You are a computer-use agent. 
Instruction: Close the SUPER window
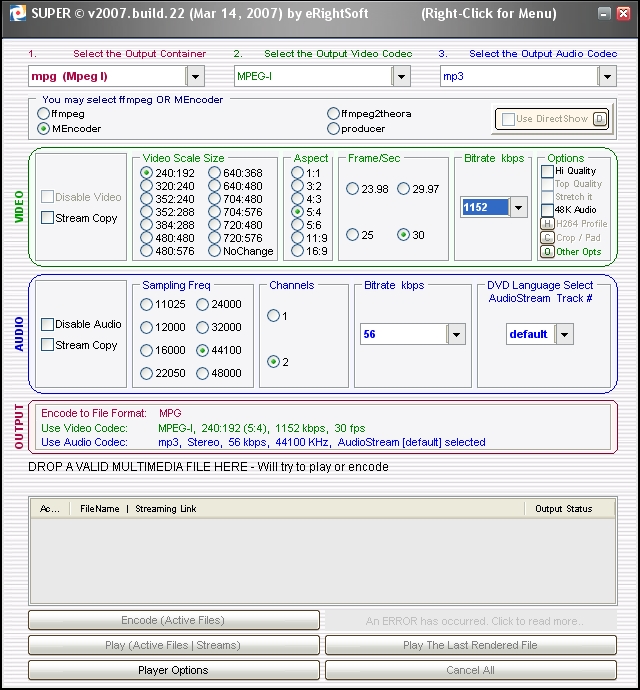623,14
